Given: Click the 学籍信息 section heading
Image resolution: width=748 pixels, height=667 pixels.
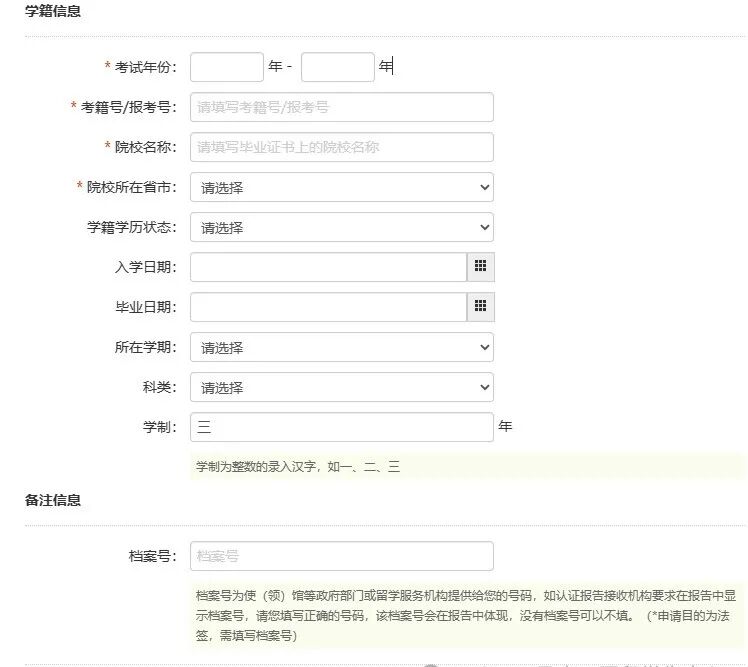Looking at the screenshot, I should [x=53, y=11].
